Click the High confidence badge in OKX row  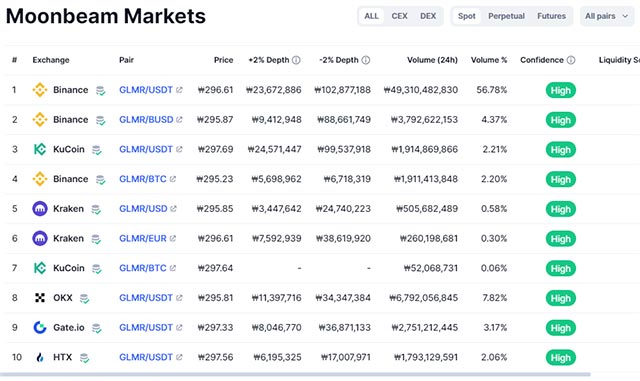[561, 298]
